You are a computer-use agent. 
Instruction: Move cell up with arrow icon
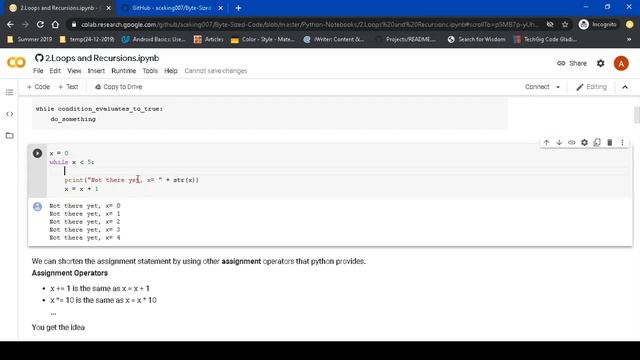[x=547, y=142]
